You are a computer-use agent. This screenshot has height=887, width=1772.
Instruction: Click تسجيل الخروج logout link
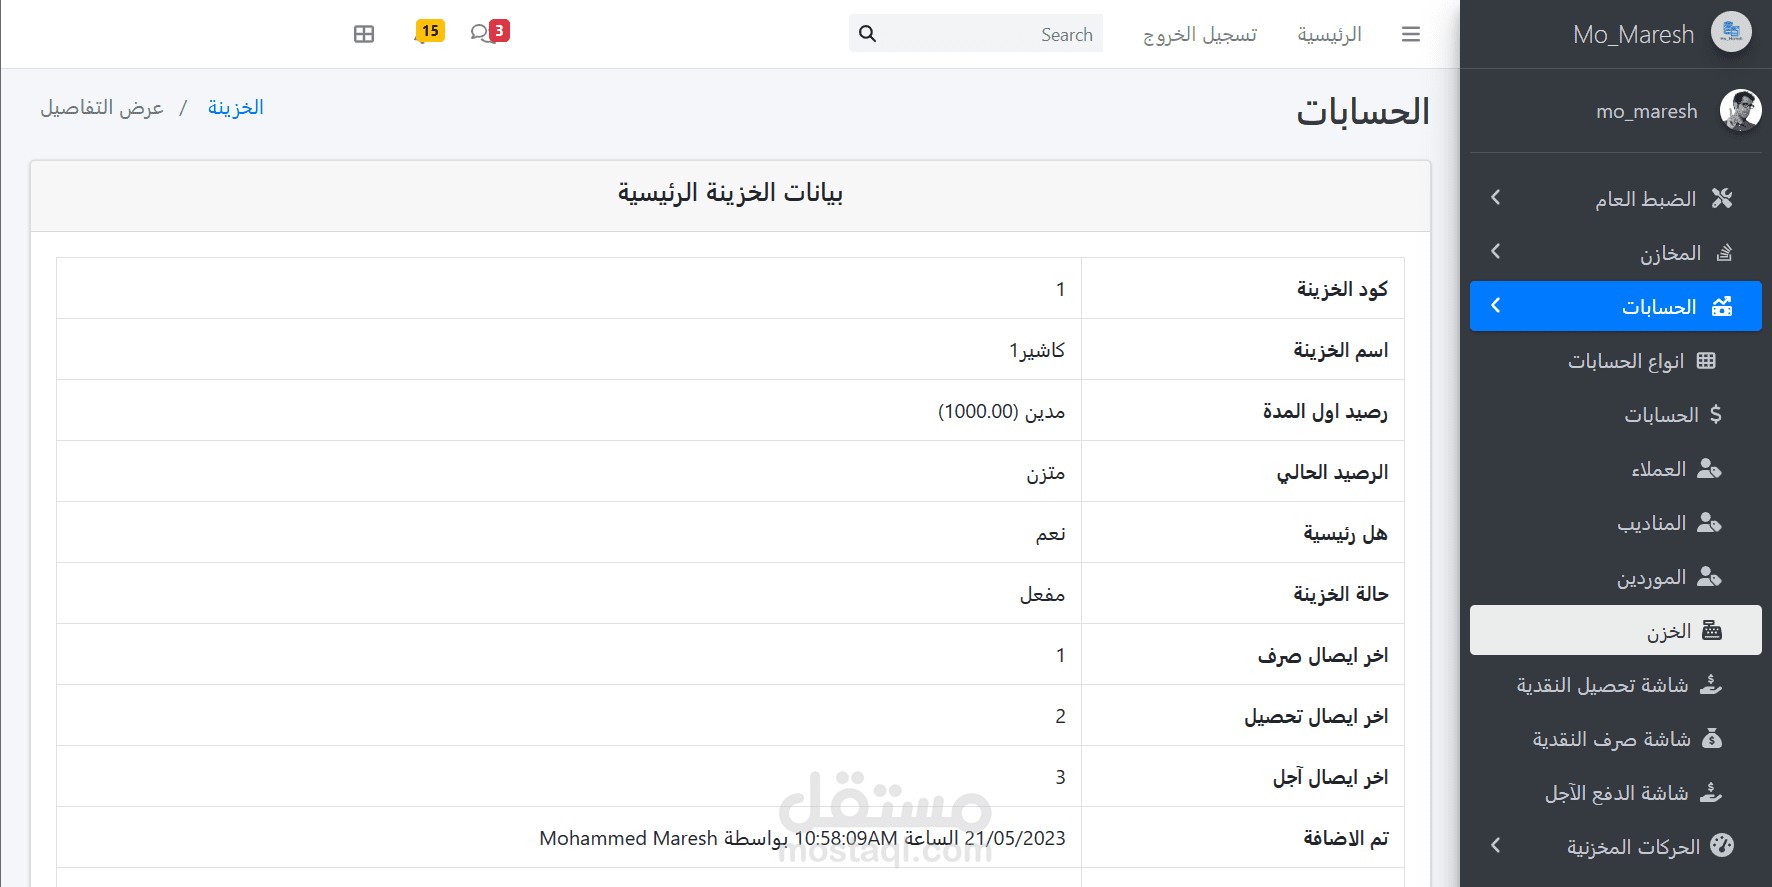1200,34
